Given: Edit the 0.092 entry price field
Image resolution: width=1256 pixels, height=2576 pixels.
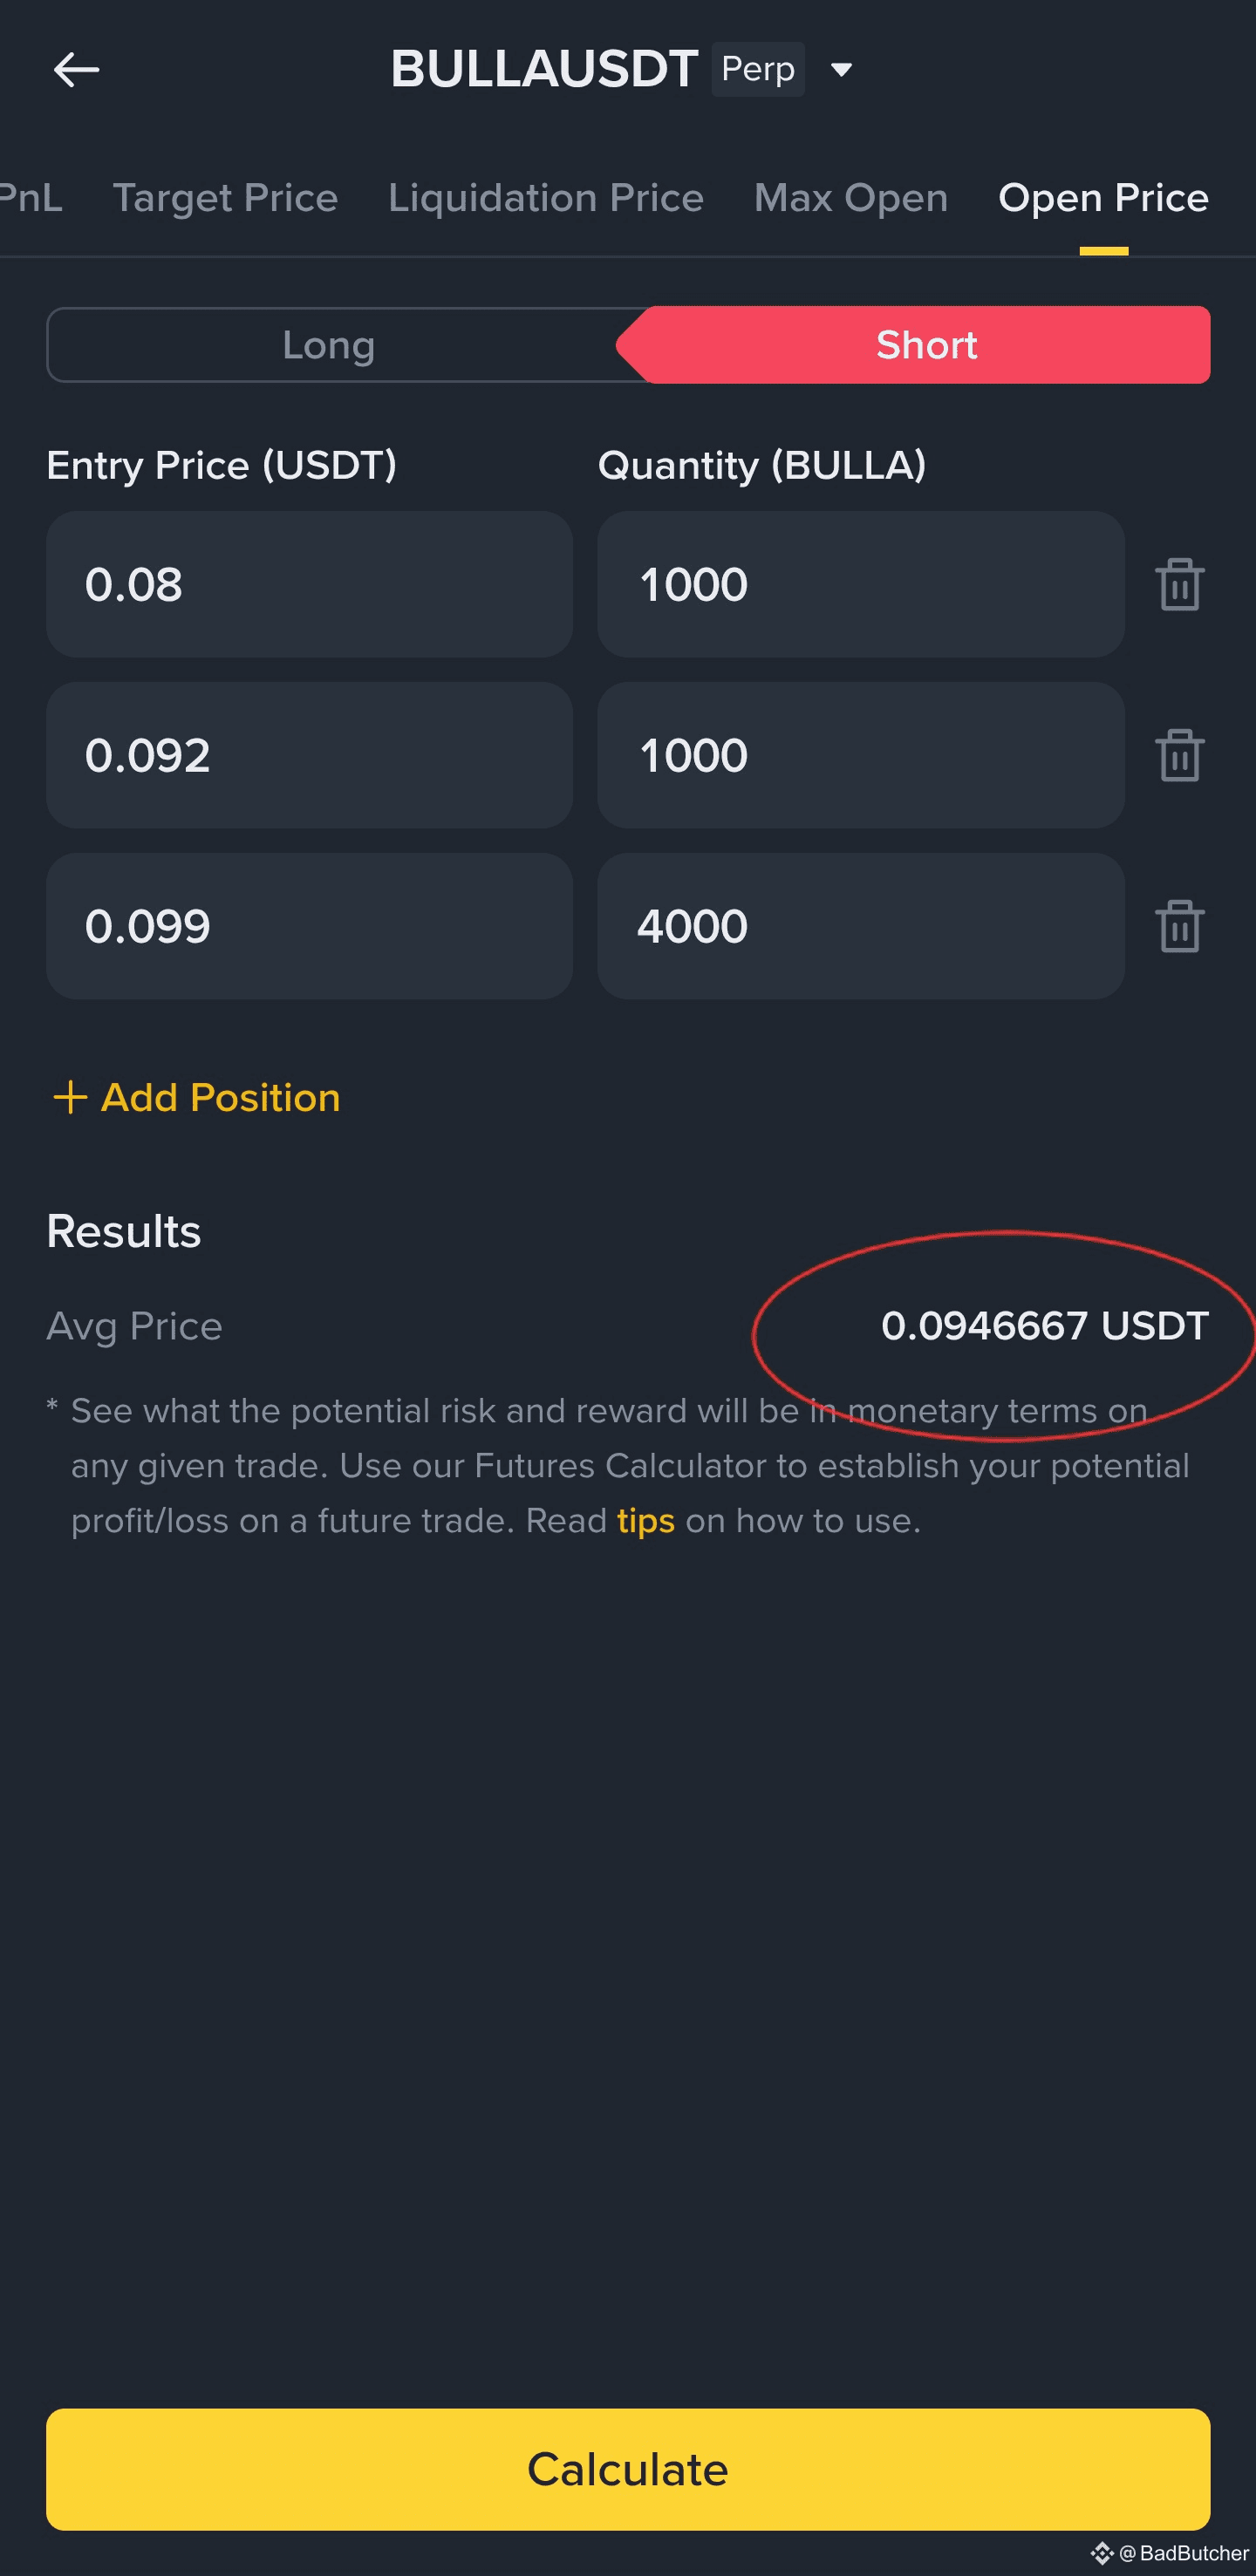Looking at the screenshot, I should (309, 755).
